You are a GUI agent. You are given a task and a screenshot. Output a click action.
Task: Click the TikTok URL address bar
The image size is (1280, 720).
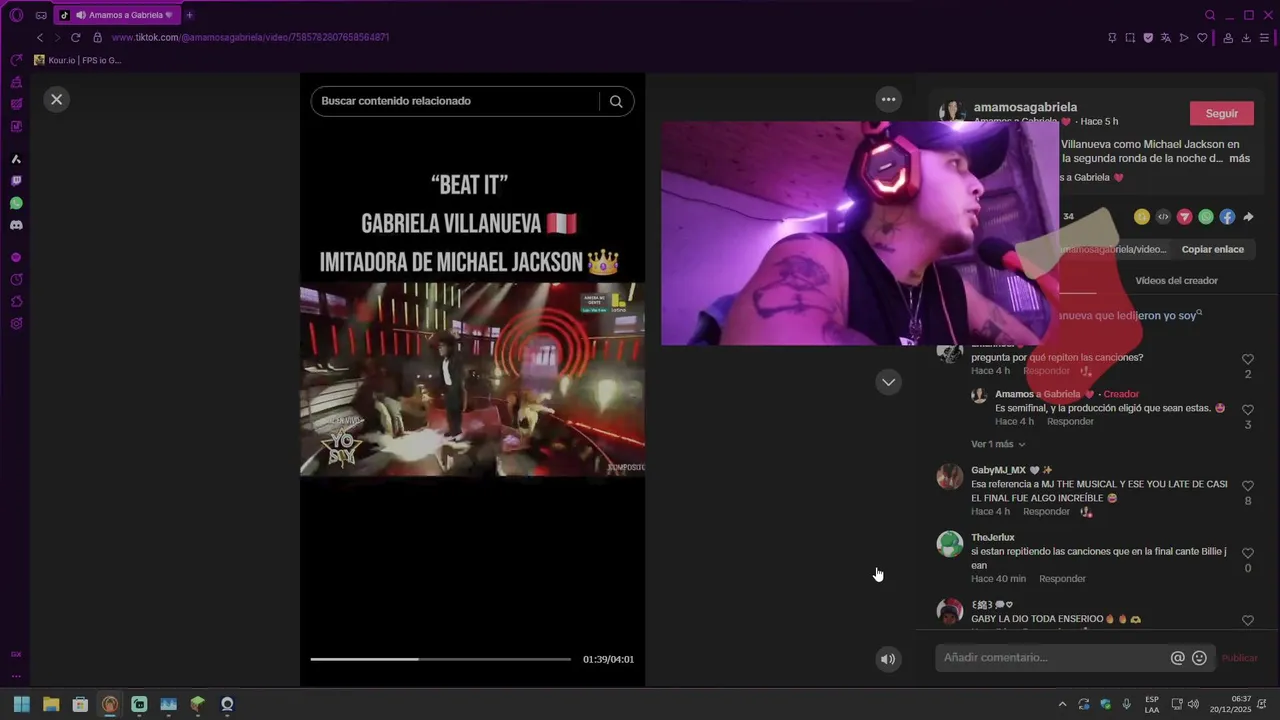(250, 38)
